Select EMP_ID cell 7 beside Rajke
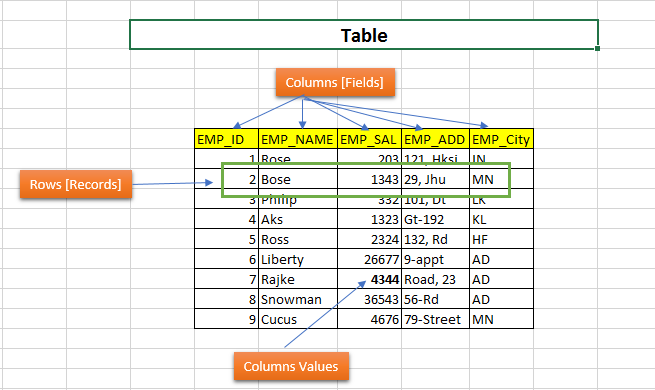Screen dimensions: 655x390 [226, 279]
